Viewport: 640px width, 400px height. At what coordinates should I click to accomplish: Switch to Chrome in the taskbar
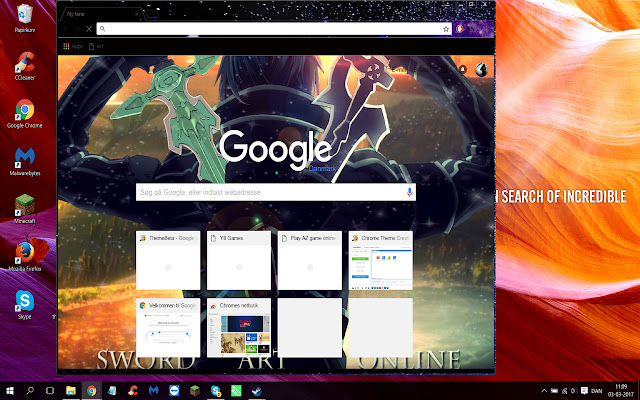pos(91,391)
